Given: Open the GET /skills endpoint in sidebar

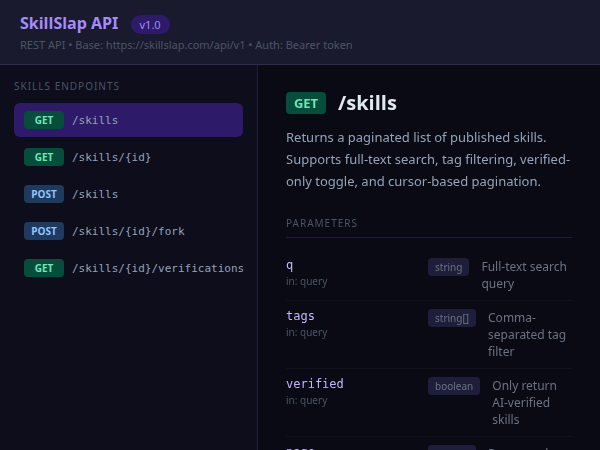Looking at the screenshot, I should pyautogui.click(x=128, y=120).
